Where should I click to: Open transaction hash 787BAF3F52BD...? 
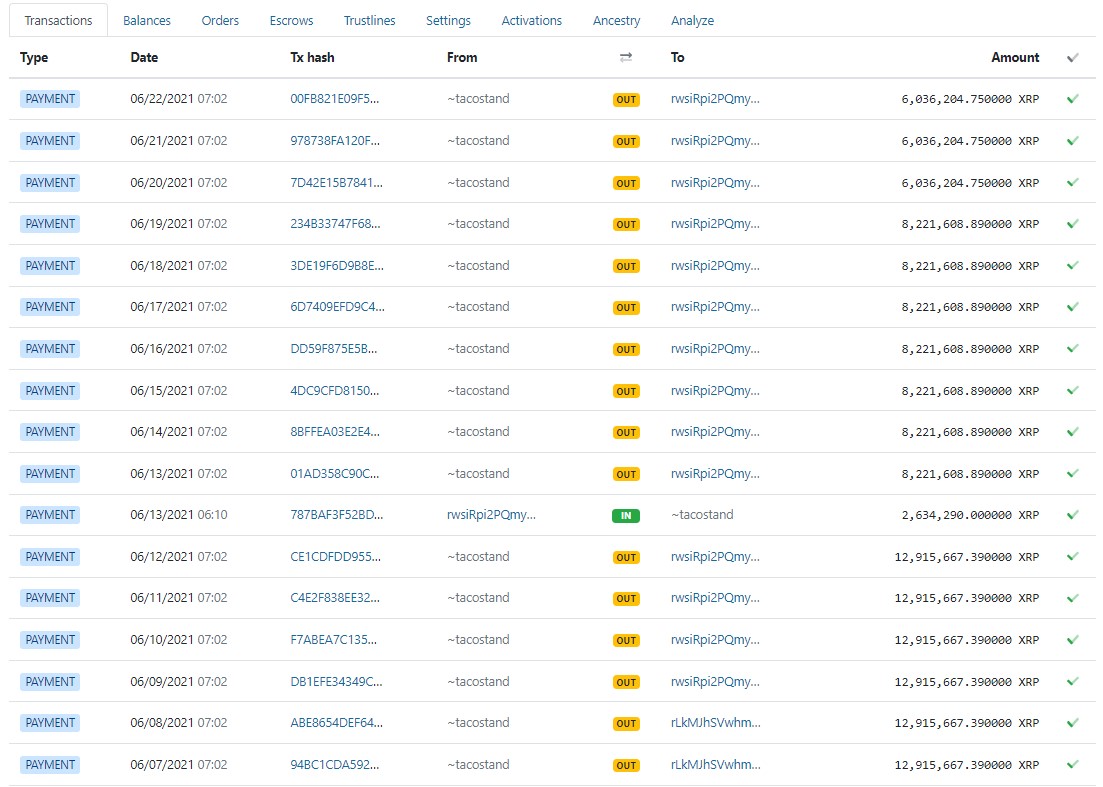336,514
